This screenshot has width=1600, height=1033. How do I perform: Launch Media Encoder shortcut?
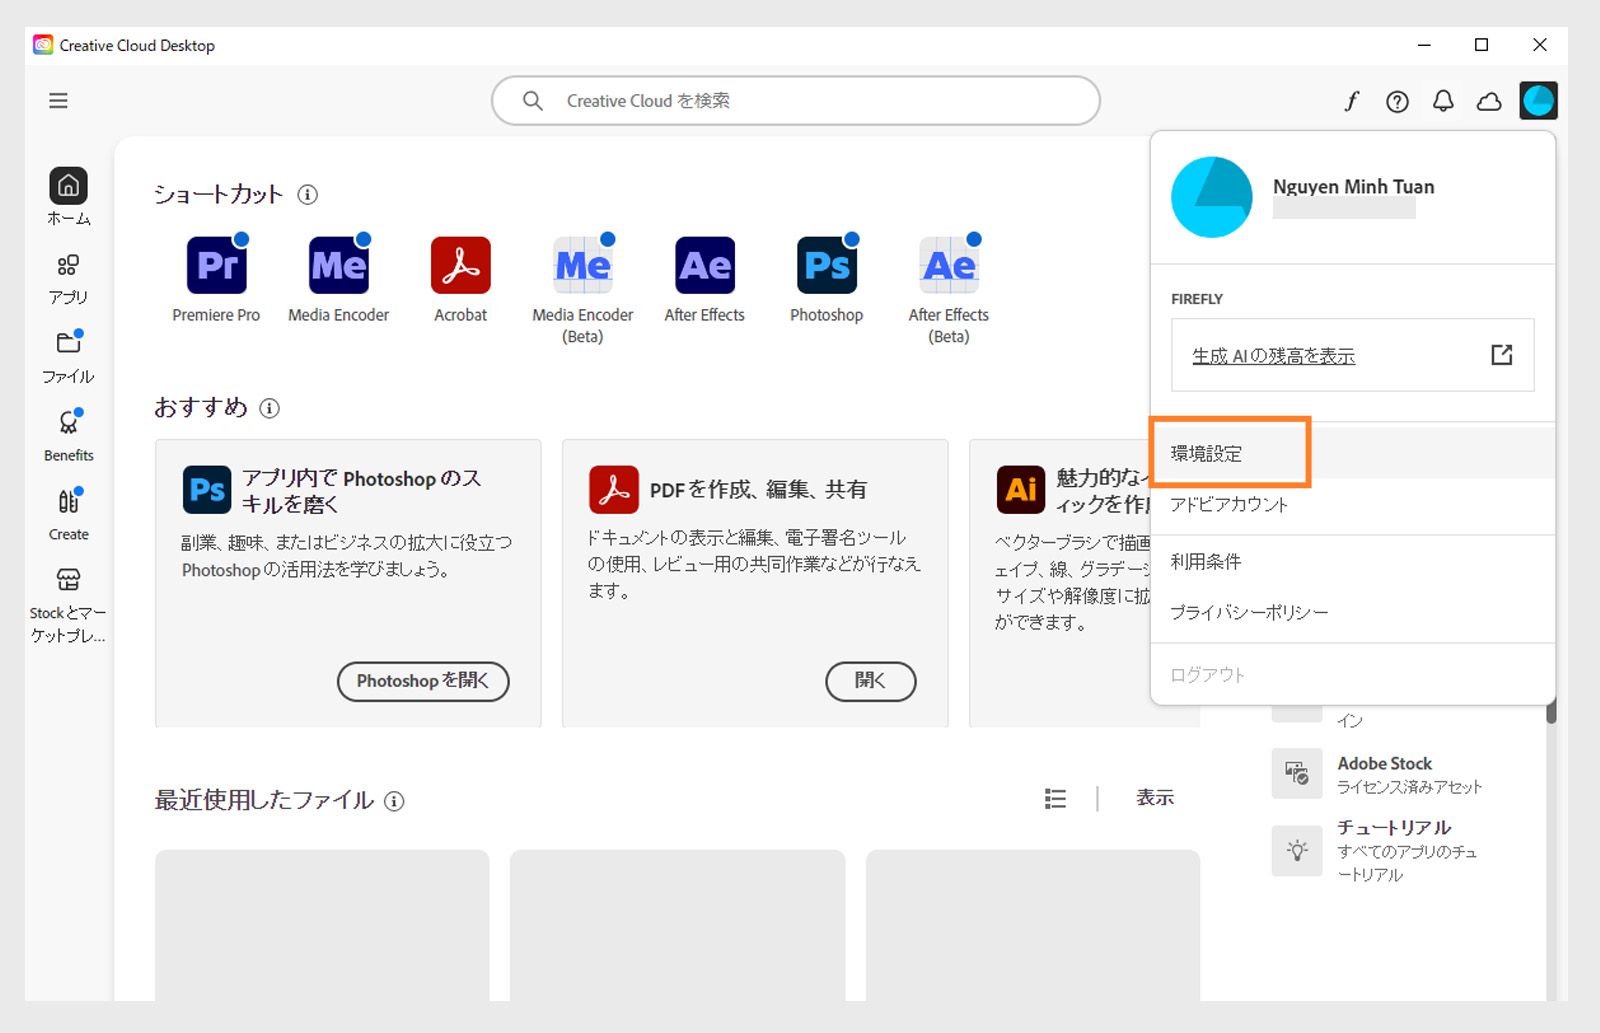pos(338,264)
